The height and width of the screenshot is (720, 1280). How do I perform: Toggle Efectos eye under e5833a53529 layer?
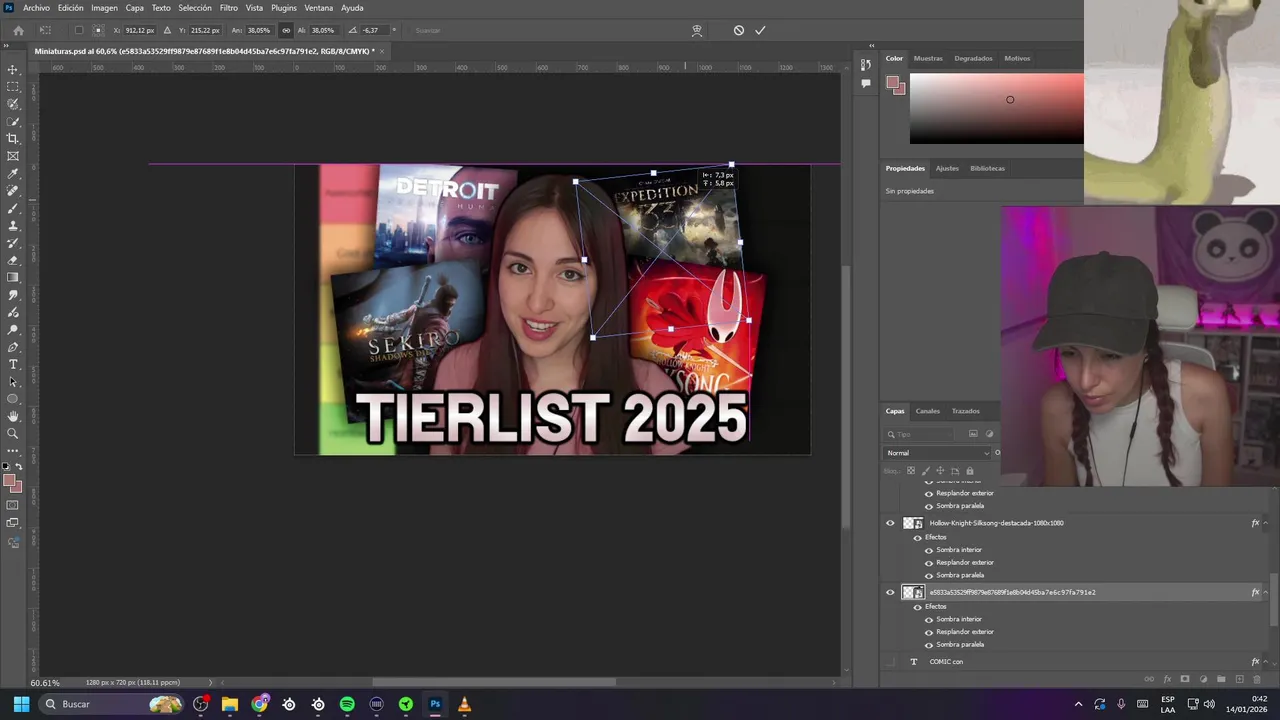(918, 606)
